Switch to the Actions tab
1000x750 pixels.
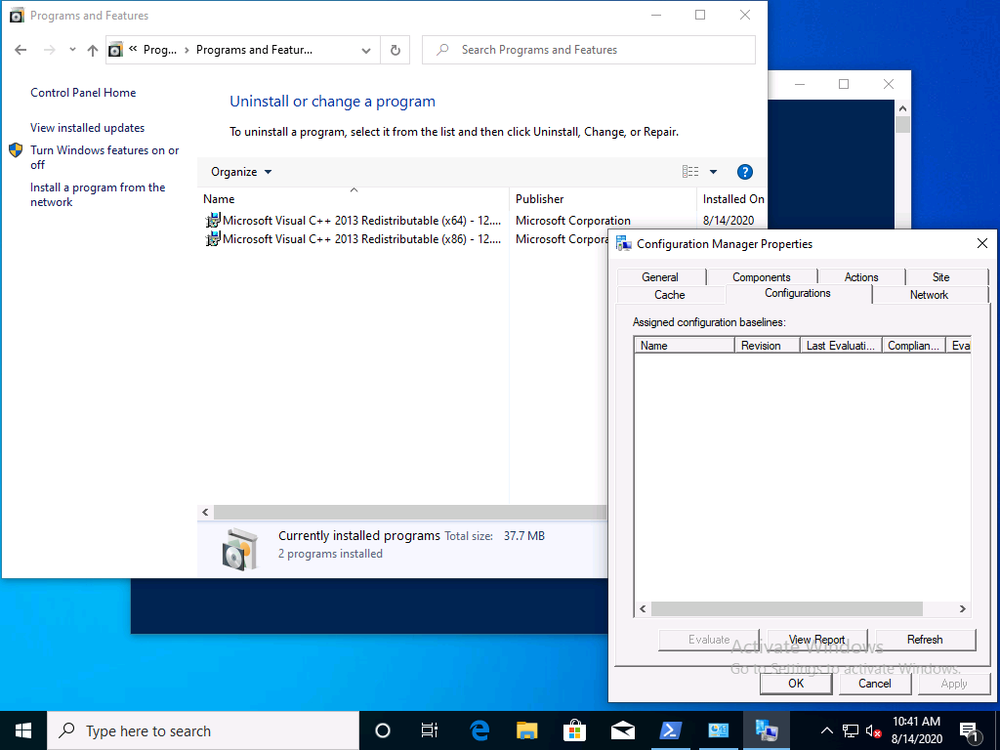(x=861, y=277)
